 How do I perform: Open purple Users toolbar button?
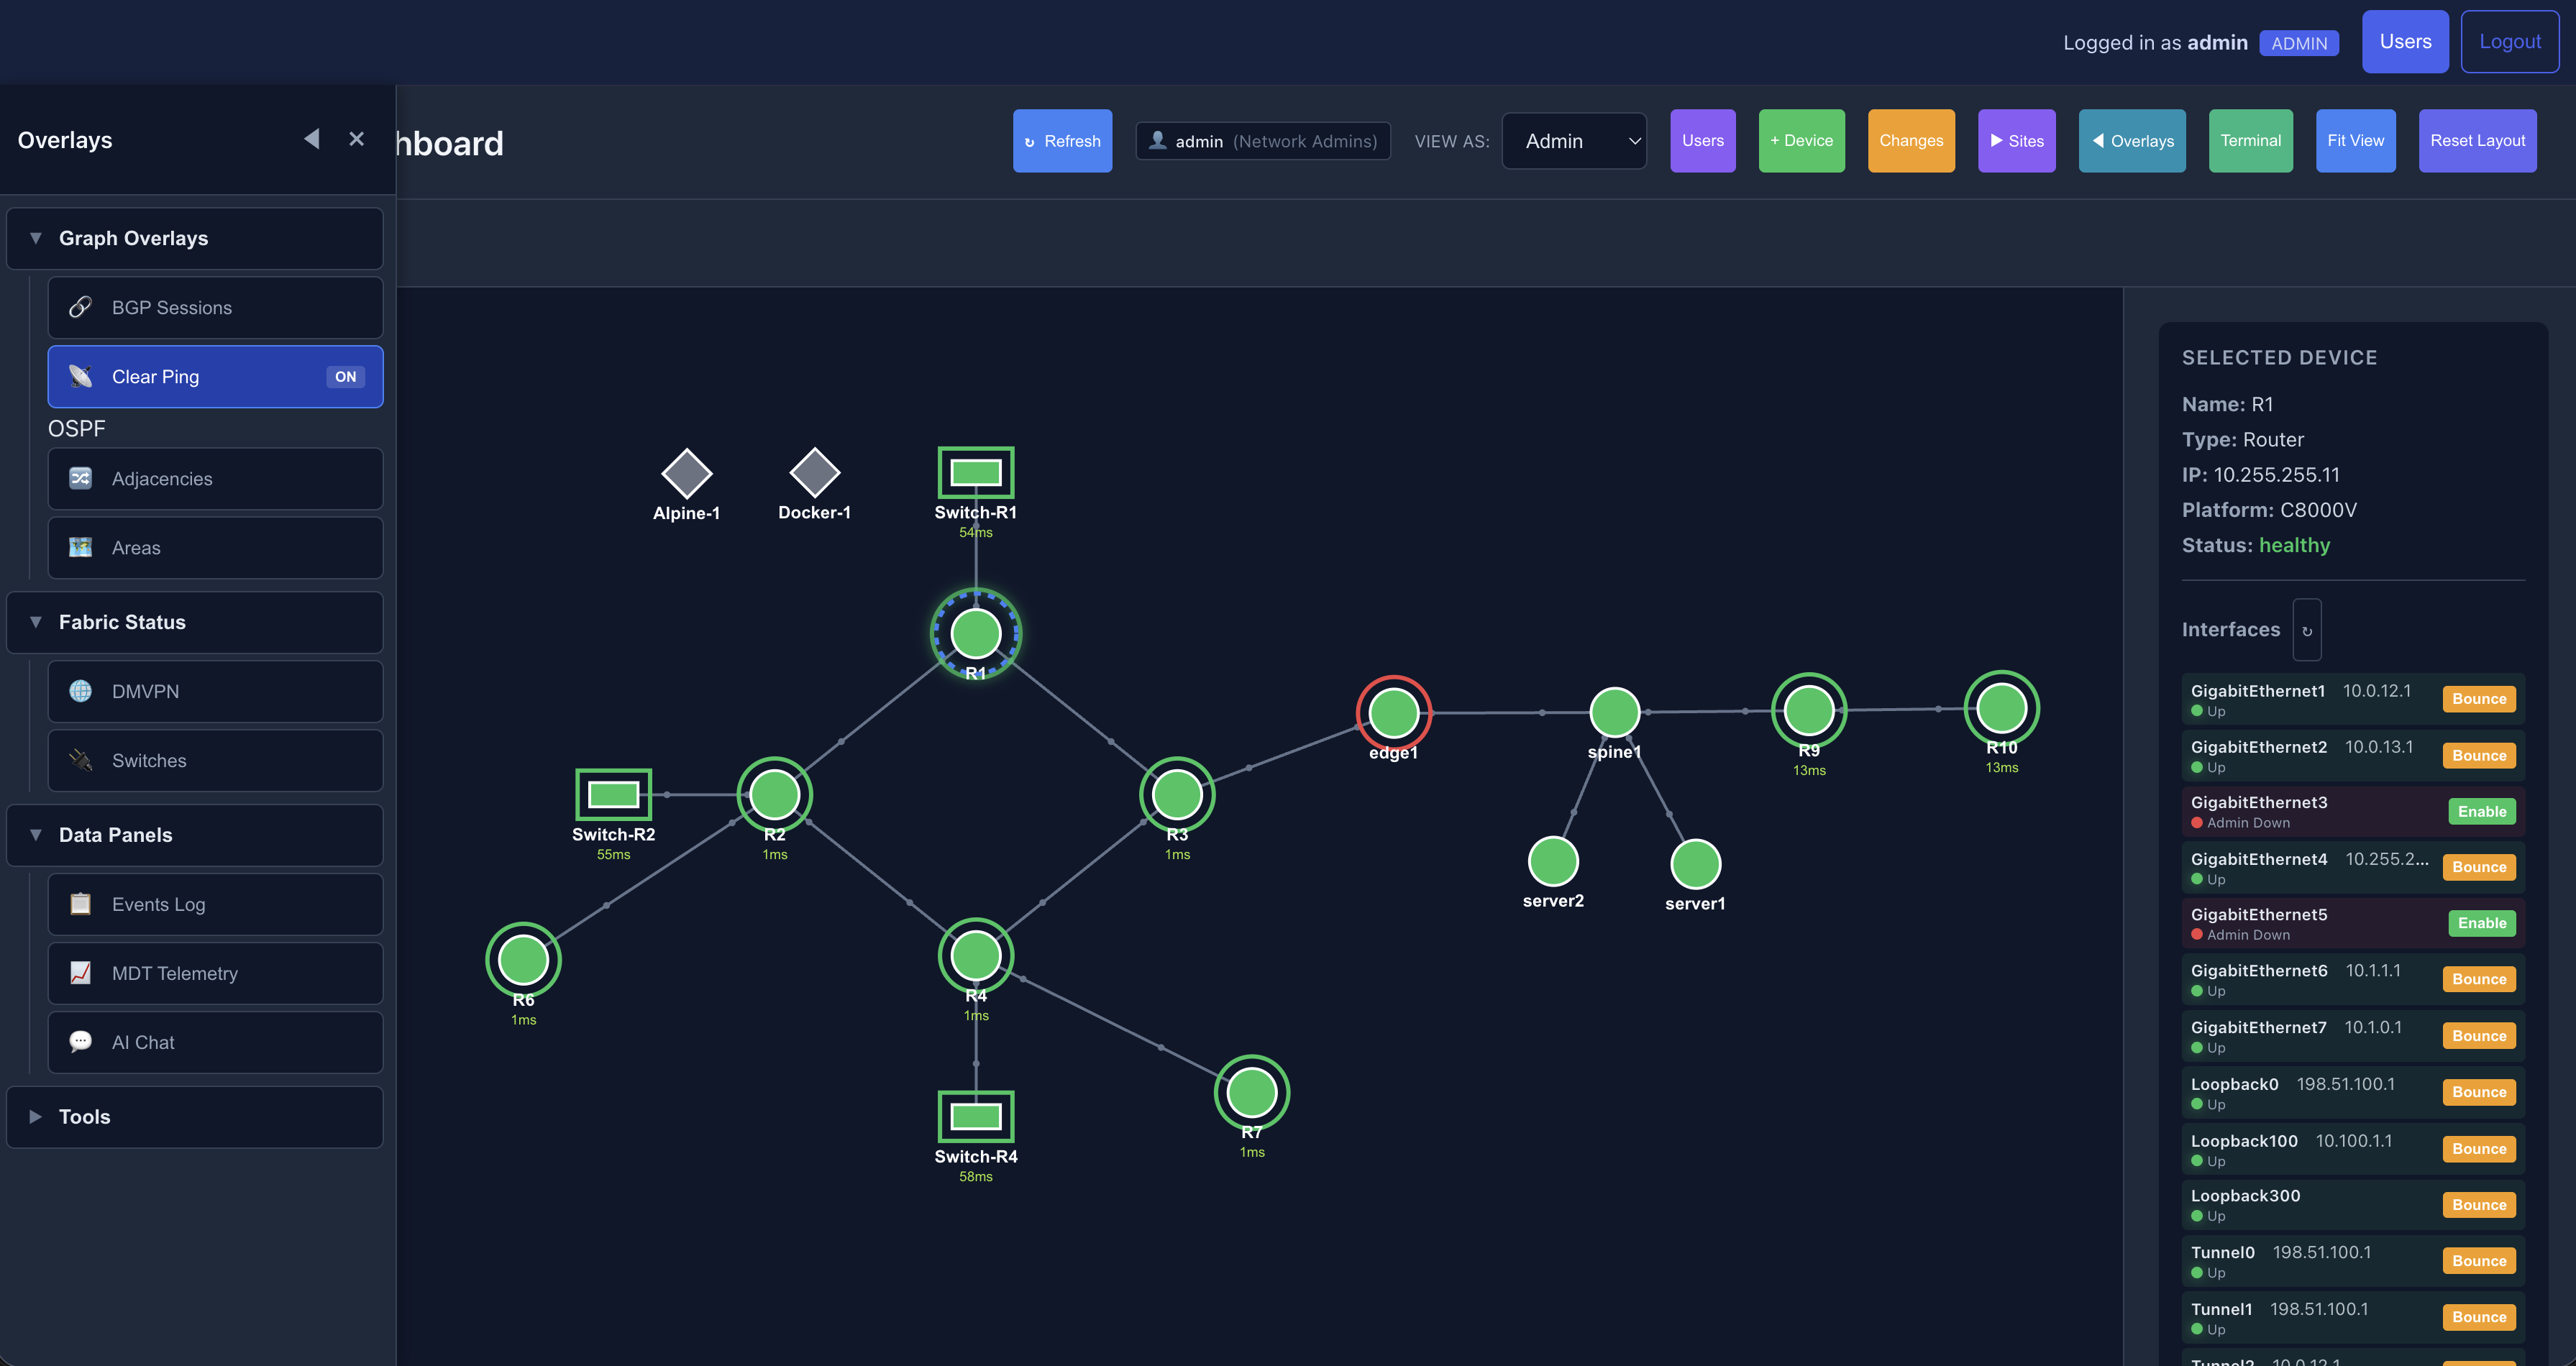(1703, 141)
